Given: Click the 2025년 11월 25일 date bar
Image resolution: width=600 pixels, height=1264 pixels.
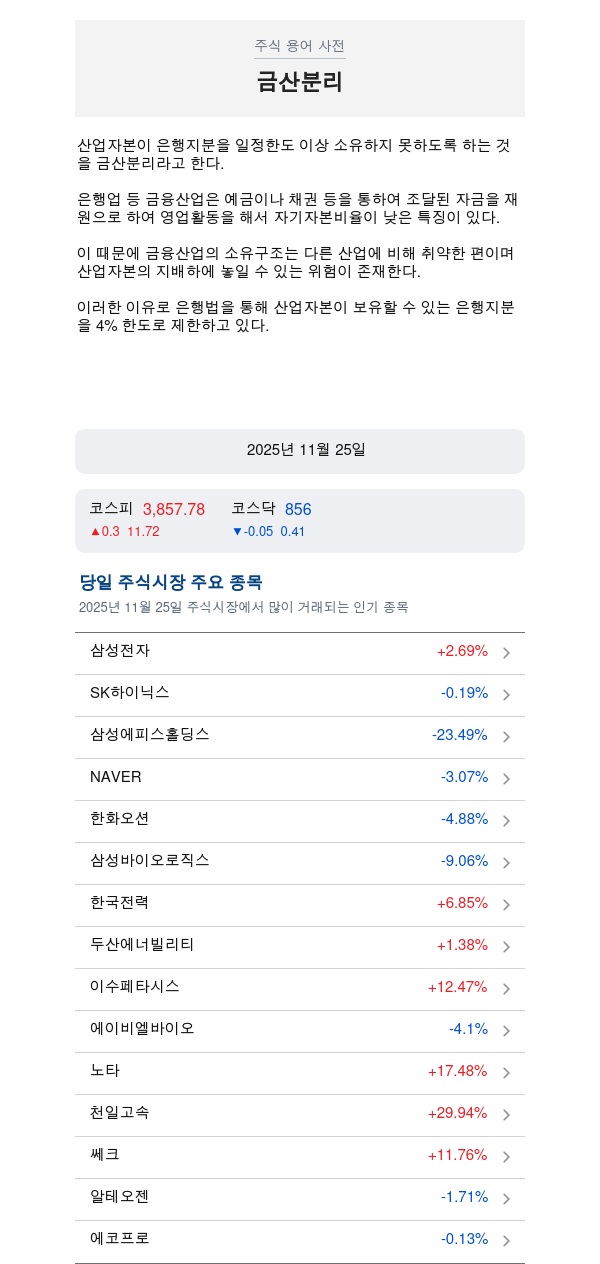Looking at the screenshot, I should pyautogui.click(x=300, y=451).
